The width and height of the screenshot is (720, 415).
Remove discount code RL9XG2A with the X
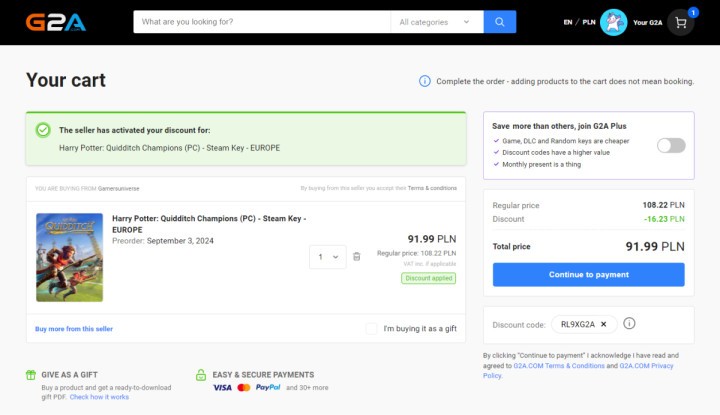point(603,324)
